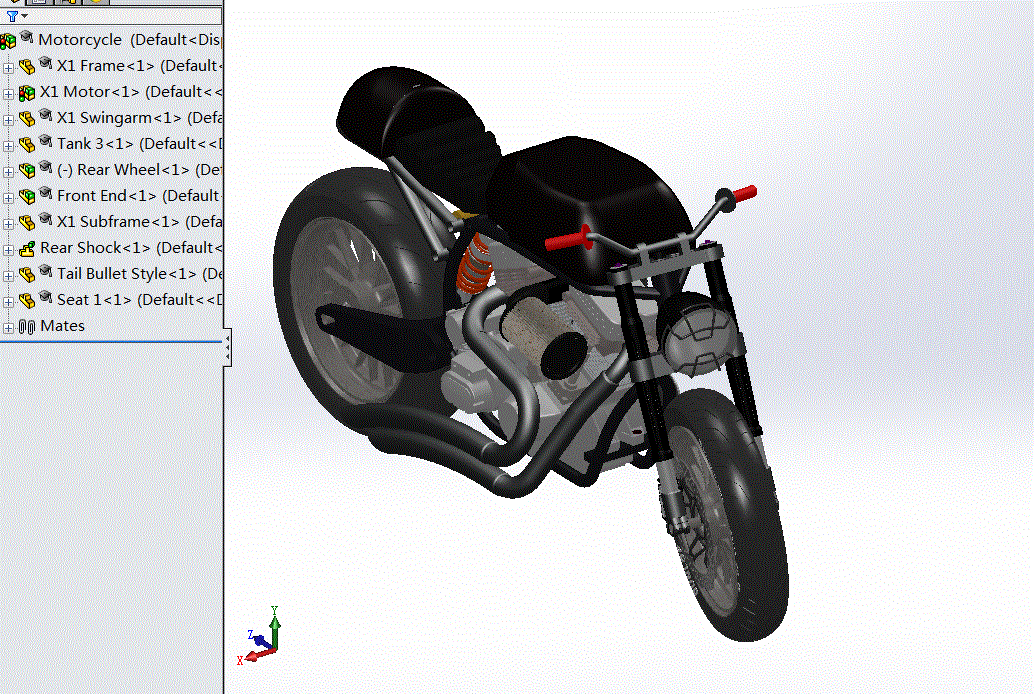The height and width of the screenshot is (694, 1034).
Task: Click the blue Z axis of triad
Action: click(x=262, y=641)
